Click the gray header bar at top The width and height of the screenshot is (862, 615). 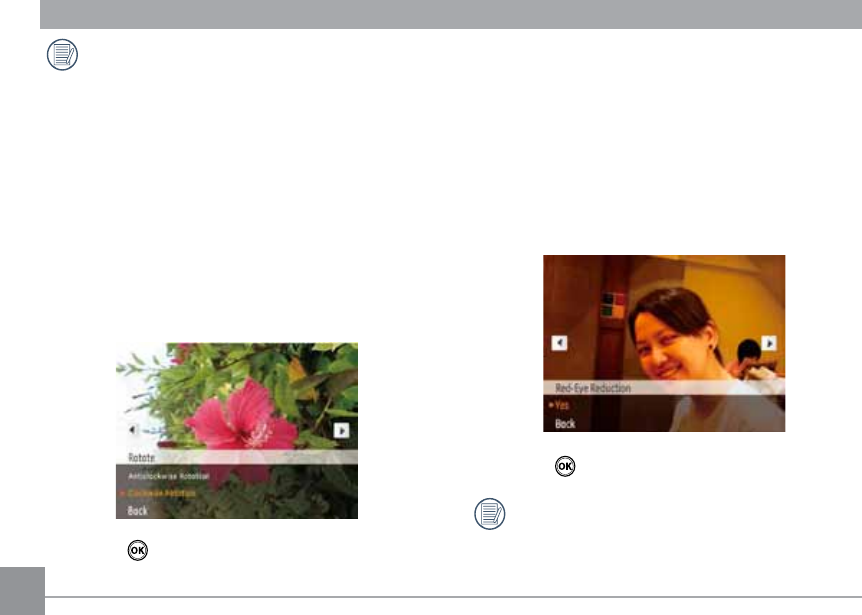click(451, 14)
